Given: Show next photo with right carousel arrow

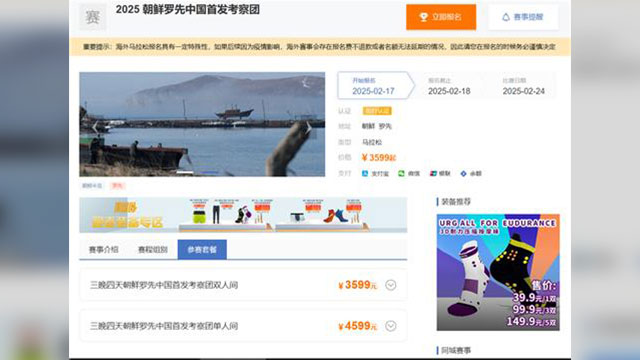Looking at the screenshot, I should (x=309, y=127).
